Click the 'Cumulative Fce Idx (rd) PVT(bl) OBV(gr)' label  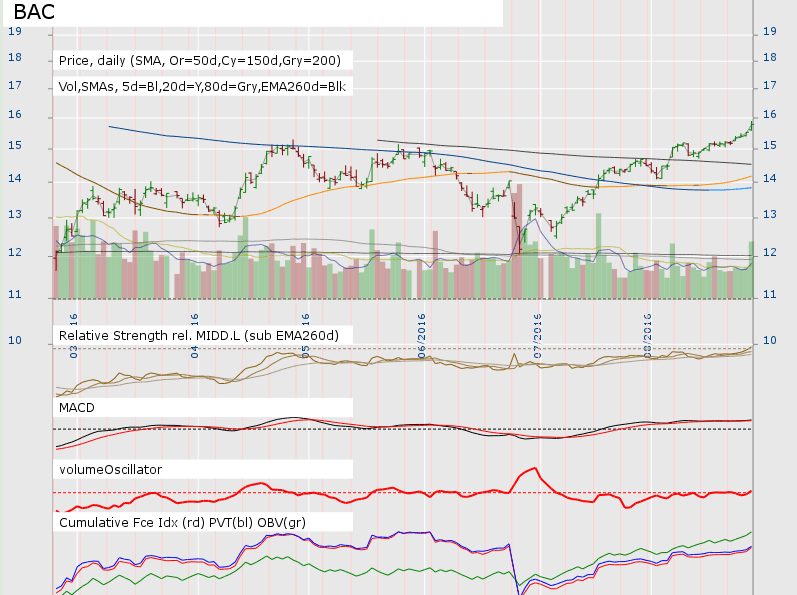pyautogui.click(x=182, y=523)
